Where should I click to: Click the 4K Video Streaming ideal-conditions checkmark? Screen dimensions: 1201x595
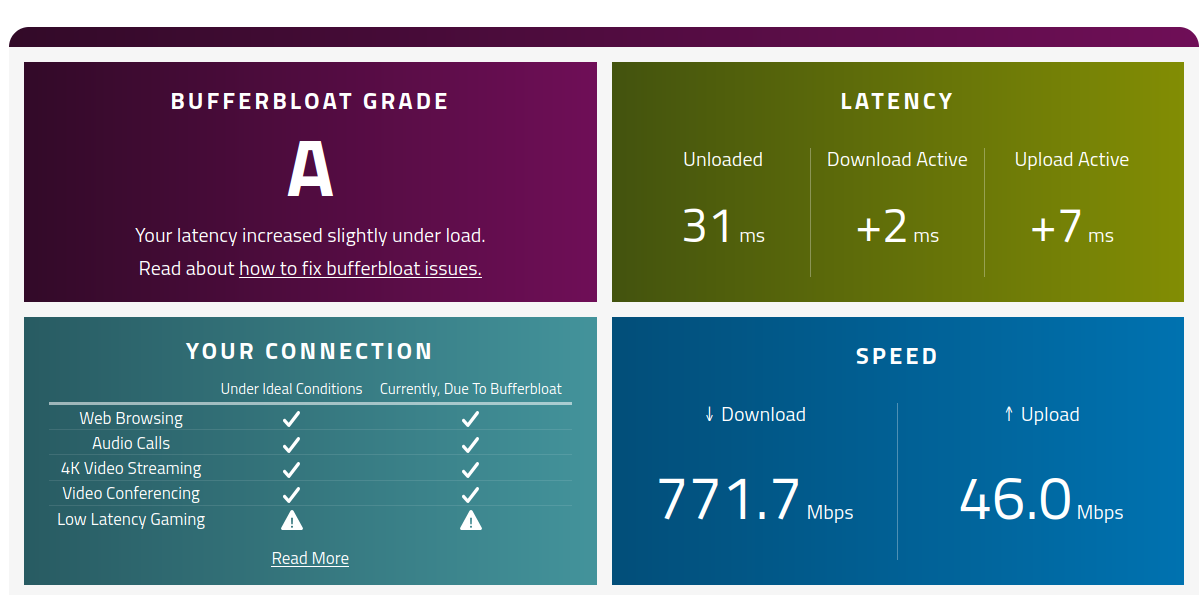pos(291,469)
